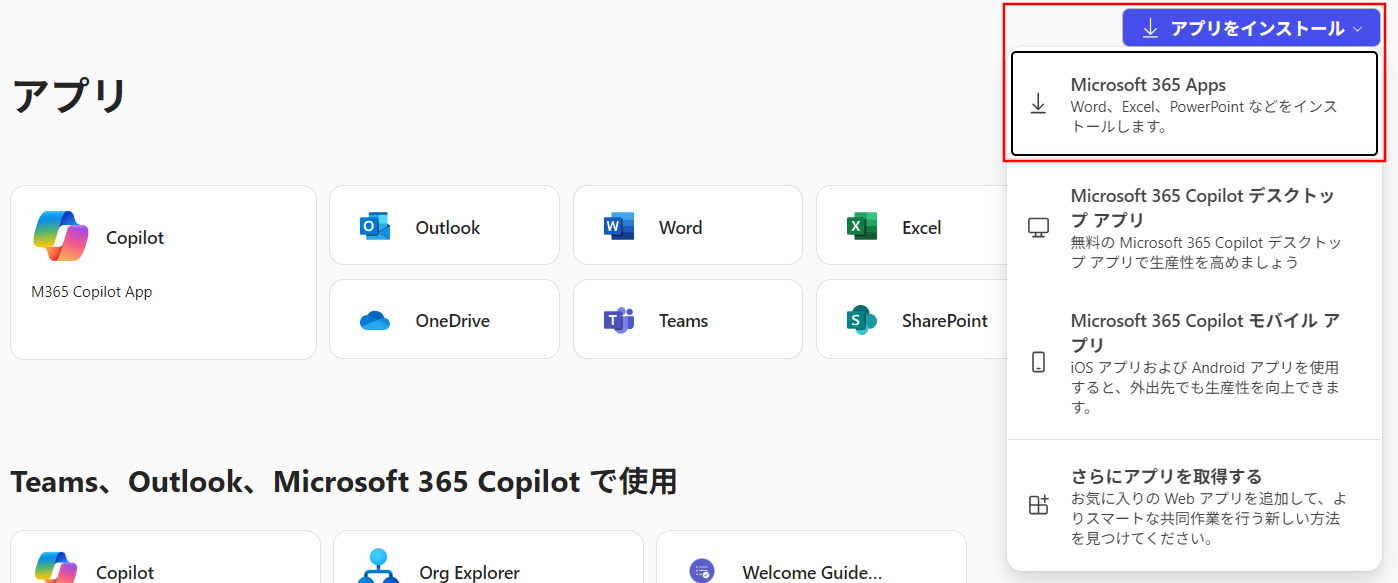Click the Welcome Guide app icon
The height and width of the screenshot is (583, 1398).
(x=702, y=571)
